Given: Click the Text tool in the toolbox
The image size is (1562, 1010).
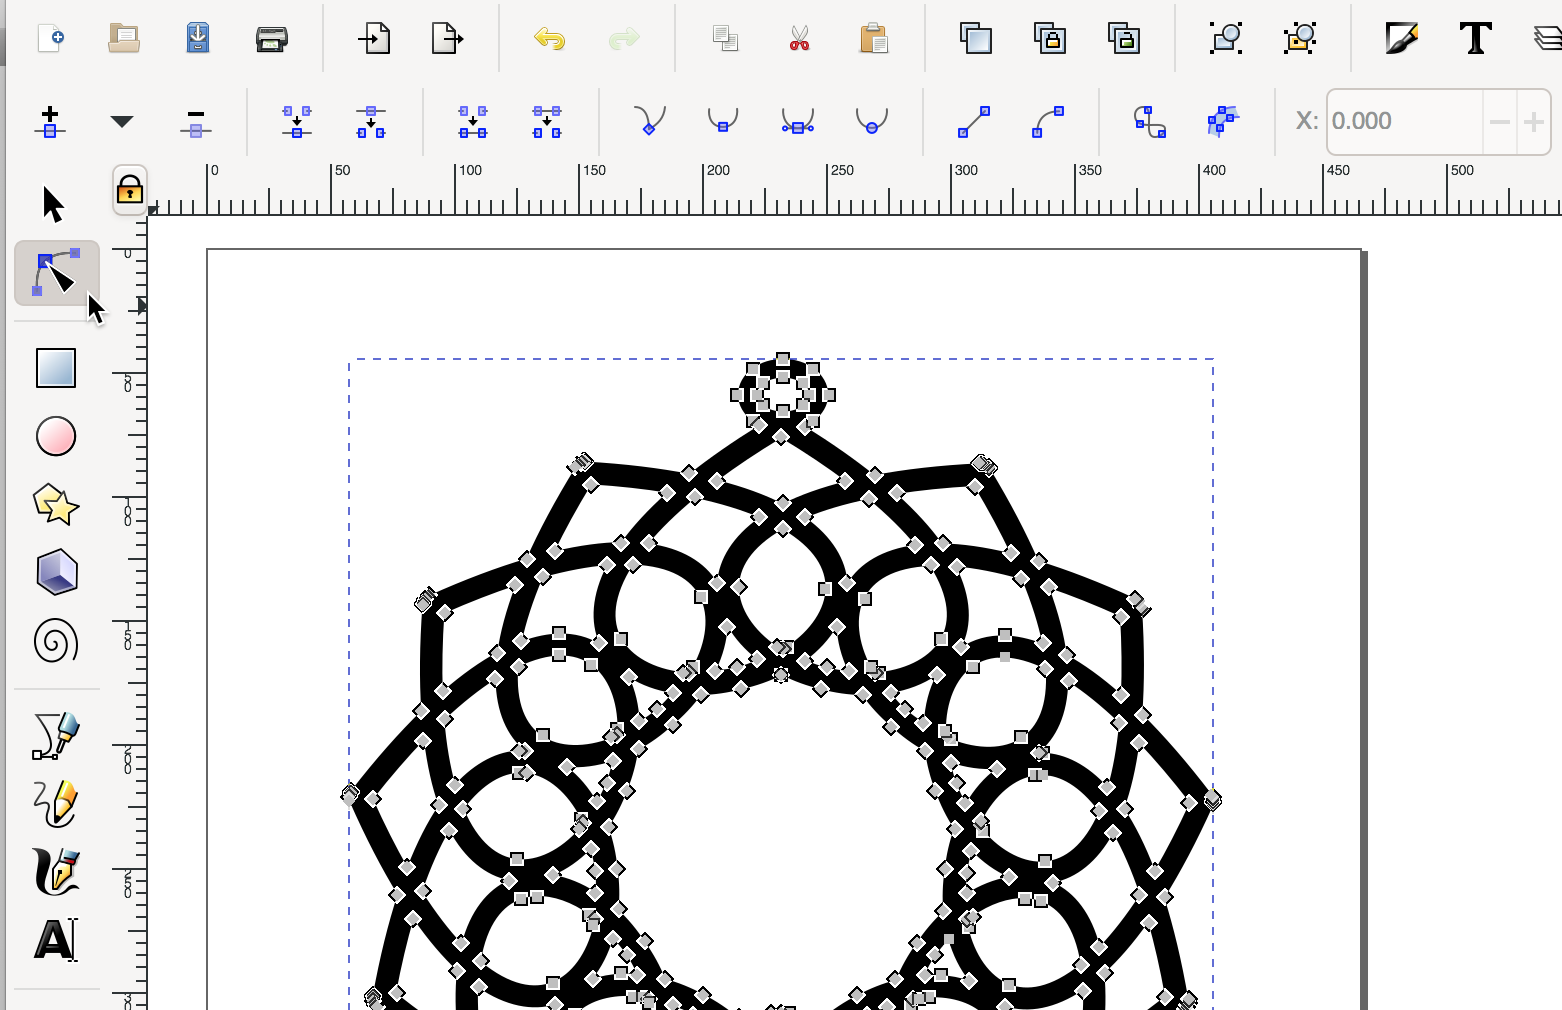Looking at the screenshot, I should (56, 940).
